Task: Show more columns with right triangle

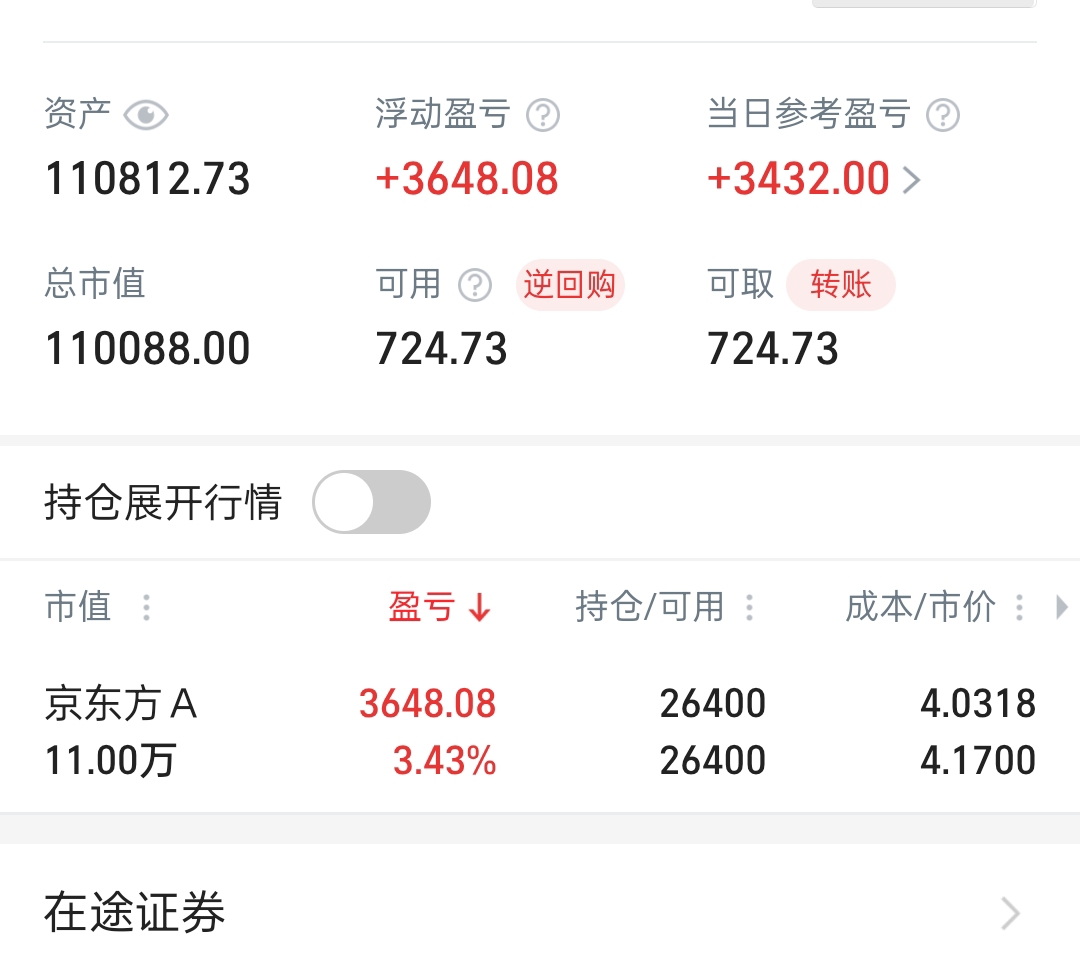Action: 1061,608
